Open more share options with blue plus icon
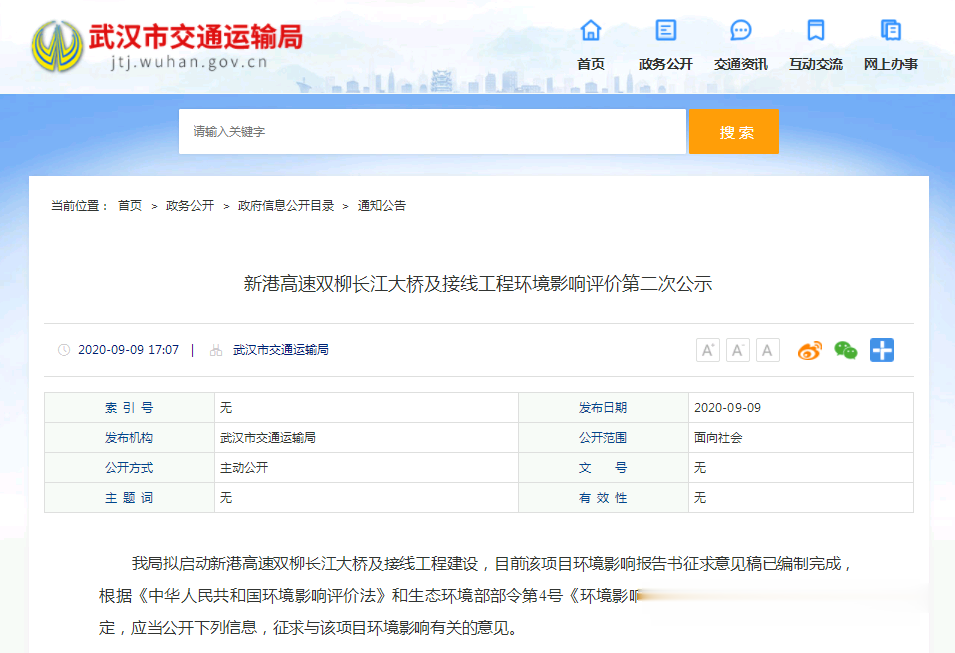The width and height of the screenshot is (955, 653). point(881,350)
